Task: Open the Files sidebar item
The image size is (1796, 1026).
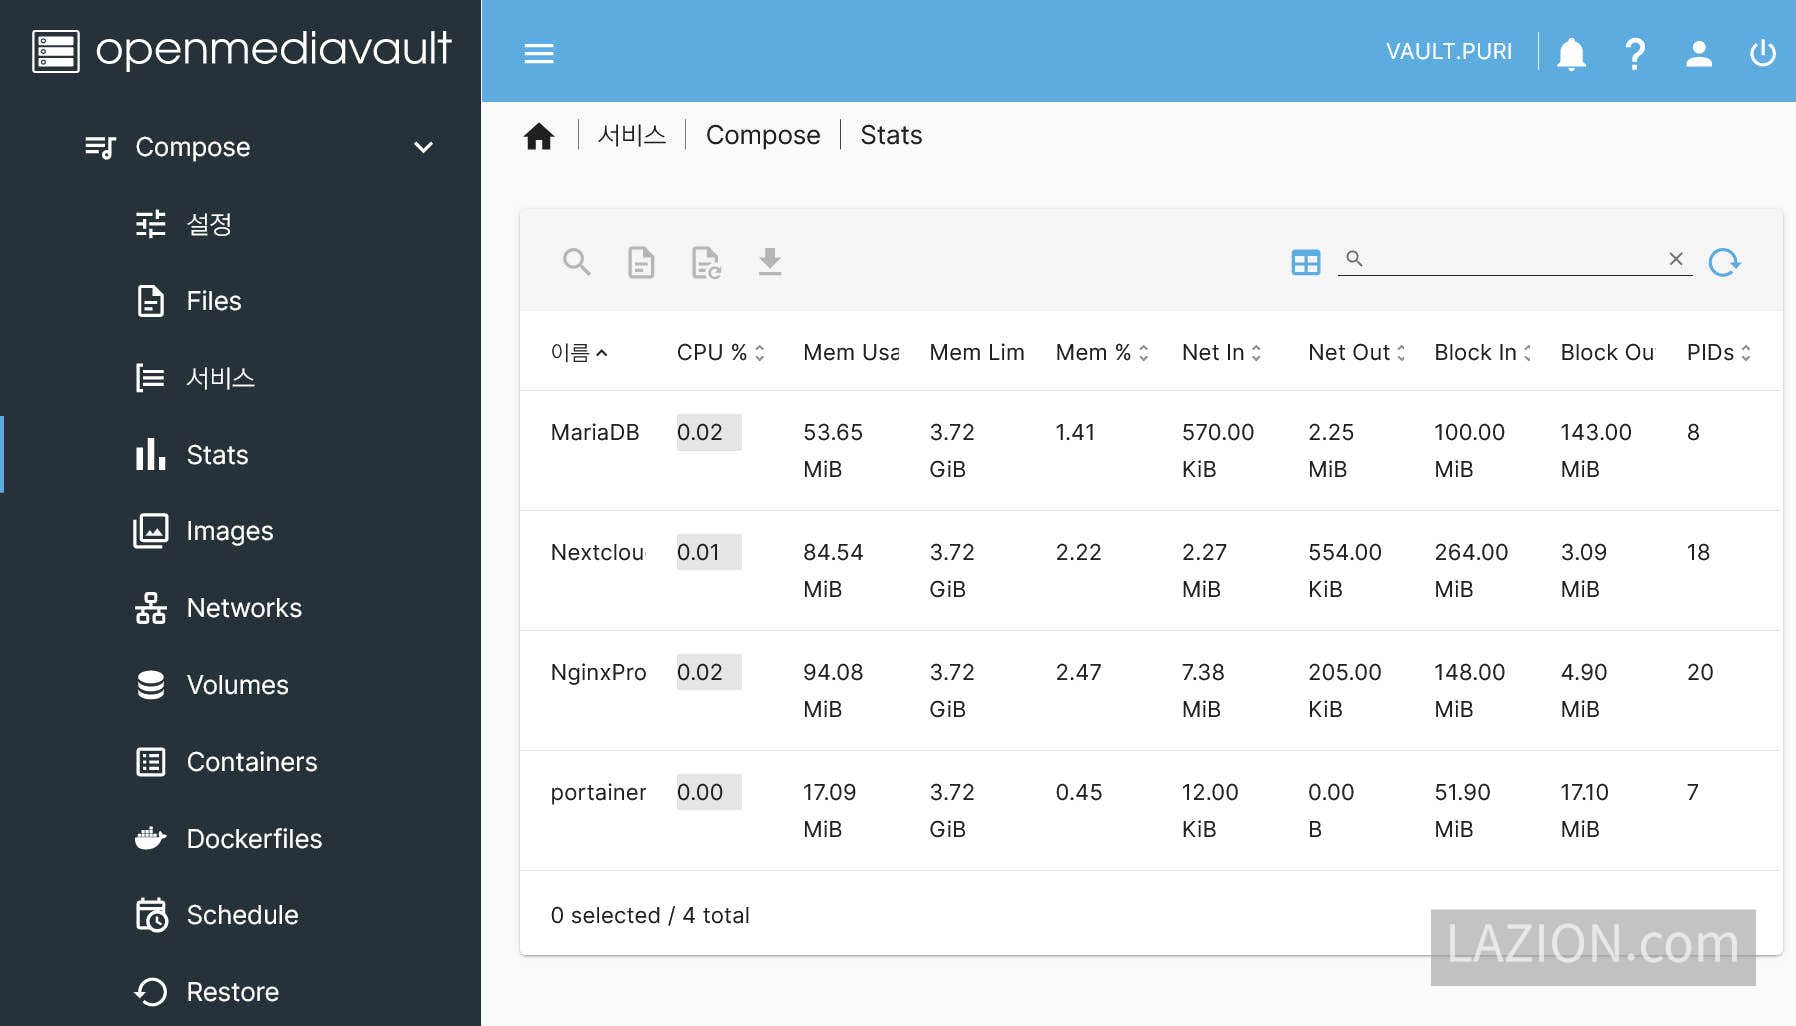Action: tap(240, 301)
